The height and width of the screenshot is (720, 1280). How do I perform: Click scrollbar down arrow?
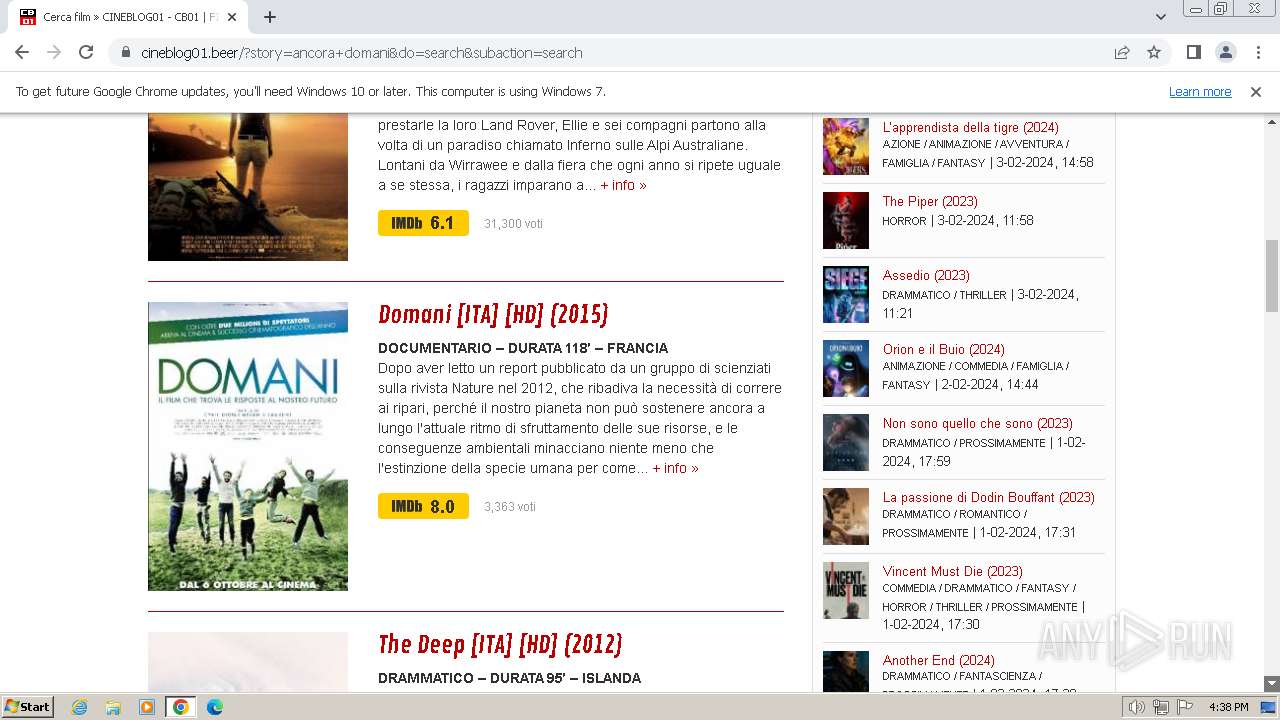coord(1271,684)
